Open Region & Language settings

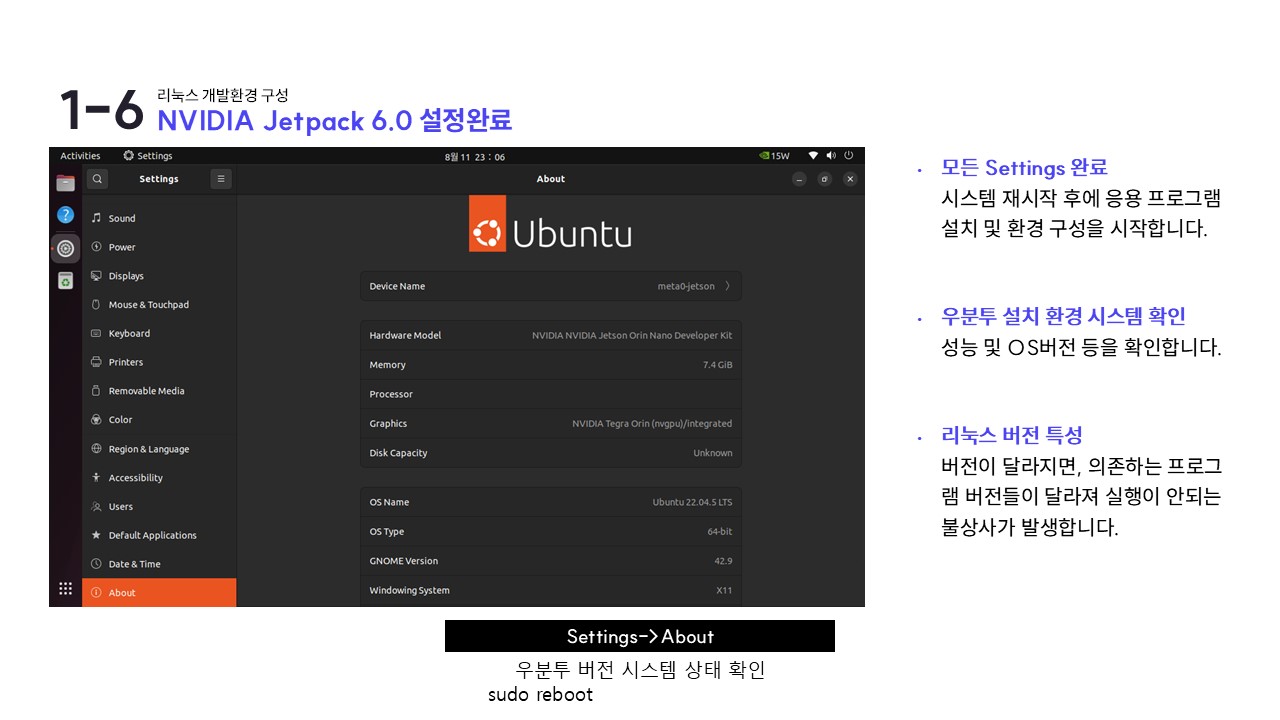tap(160, 449)
